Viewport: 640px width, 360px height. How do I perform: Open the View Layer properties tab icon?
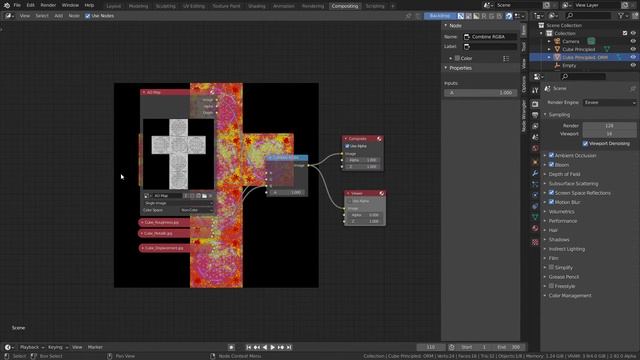[x=535, y=126]
